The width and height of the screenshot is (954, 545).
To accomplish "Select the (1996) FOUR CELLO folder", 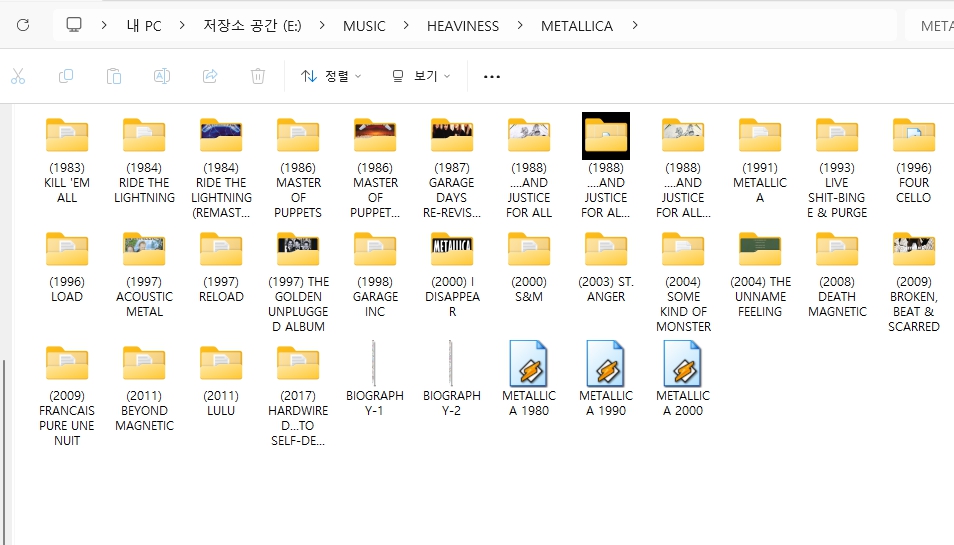I will [914, 161].
